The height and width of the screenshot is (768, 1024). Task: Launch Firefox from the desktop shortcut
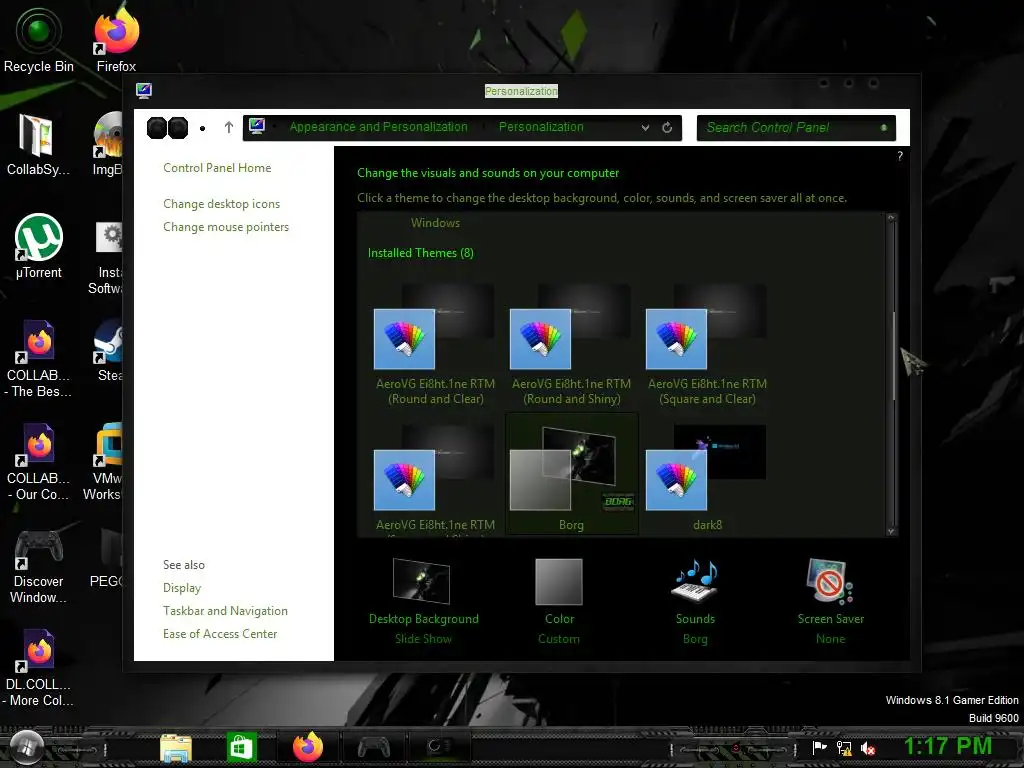click(x=116, y=39)
